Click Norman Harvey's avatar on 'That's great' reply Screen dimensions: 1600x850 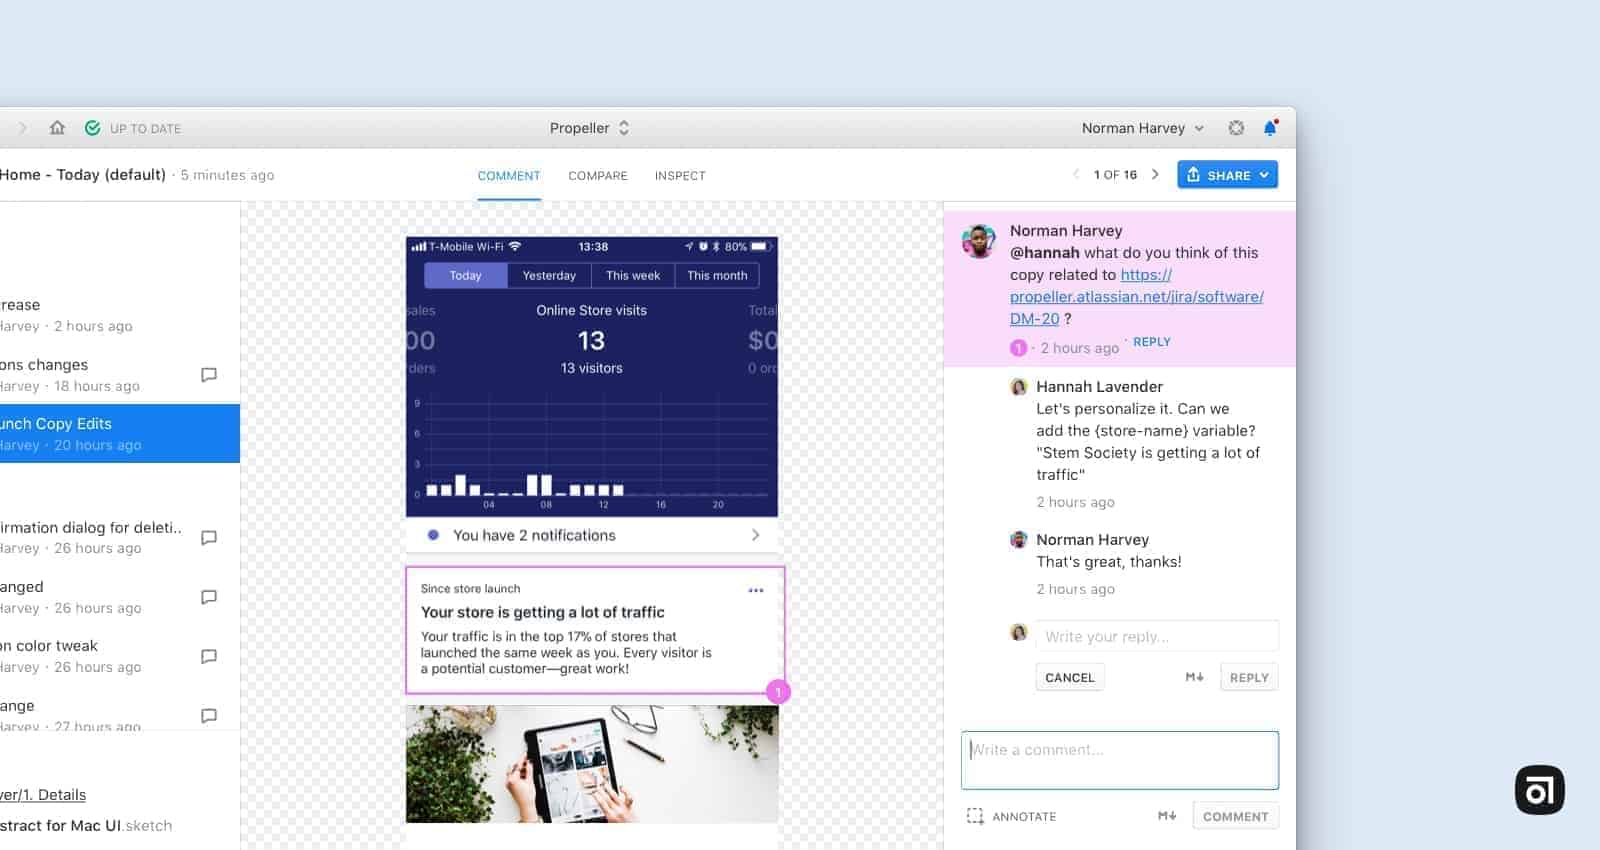1019,540
